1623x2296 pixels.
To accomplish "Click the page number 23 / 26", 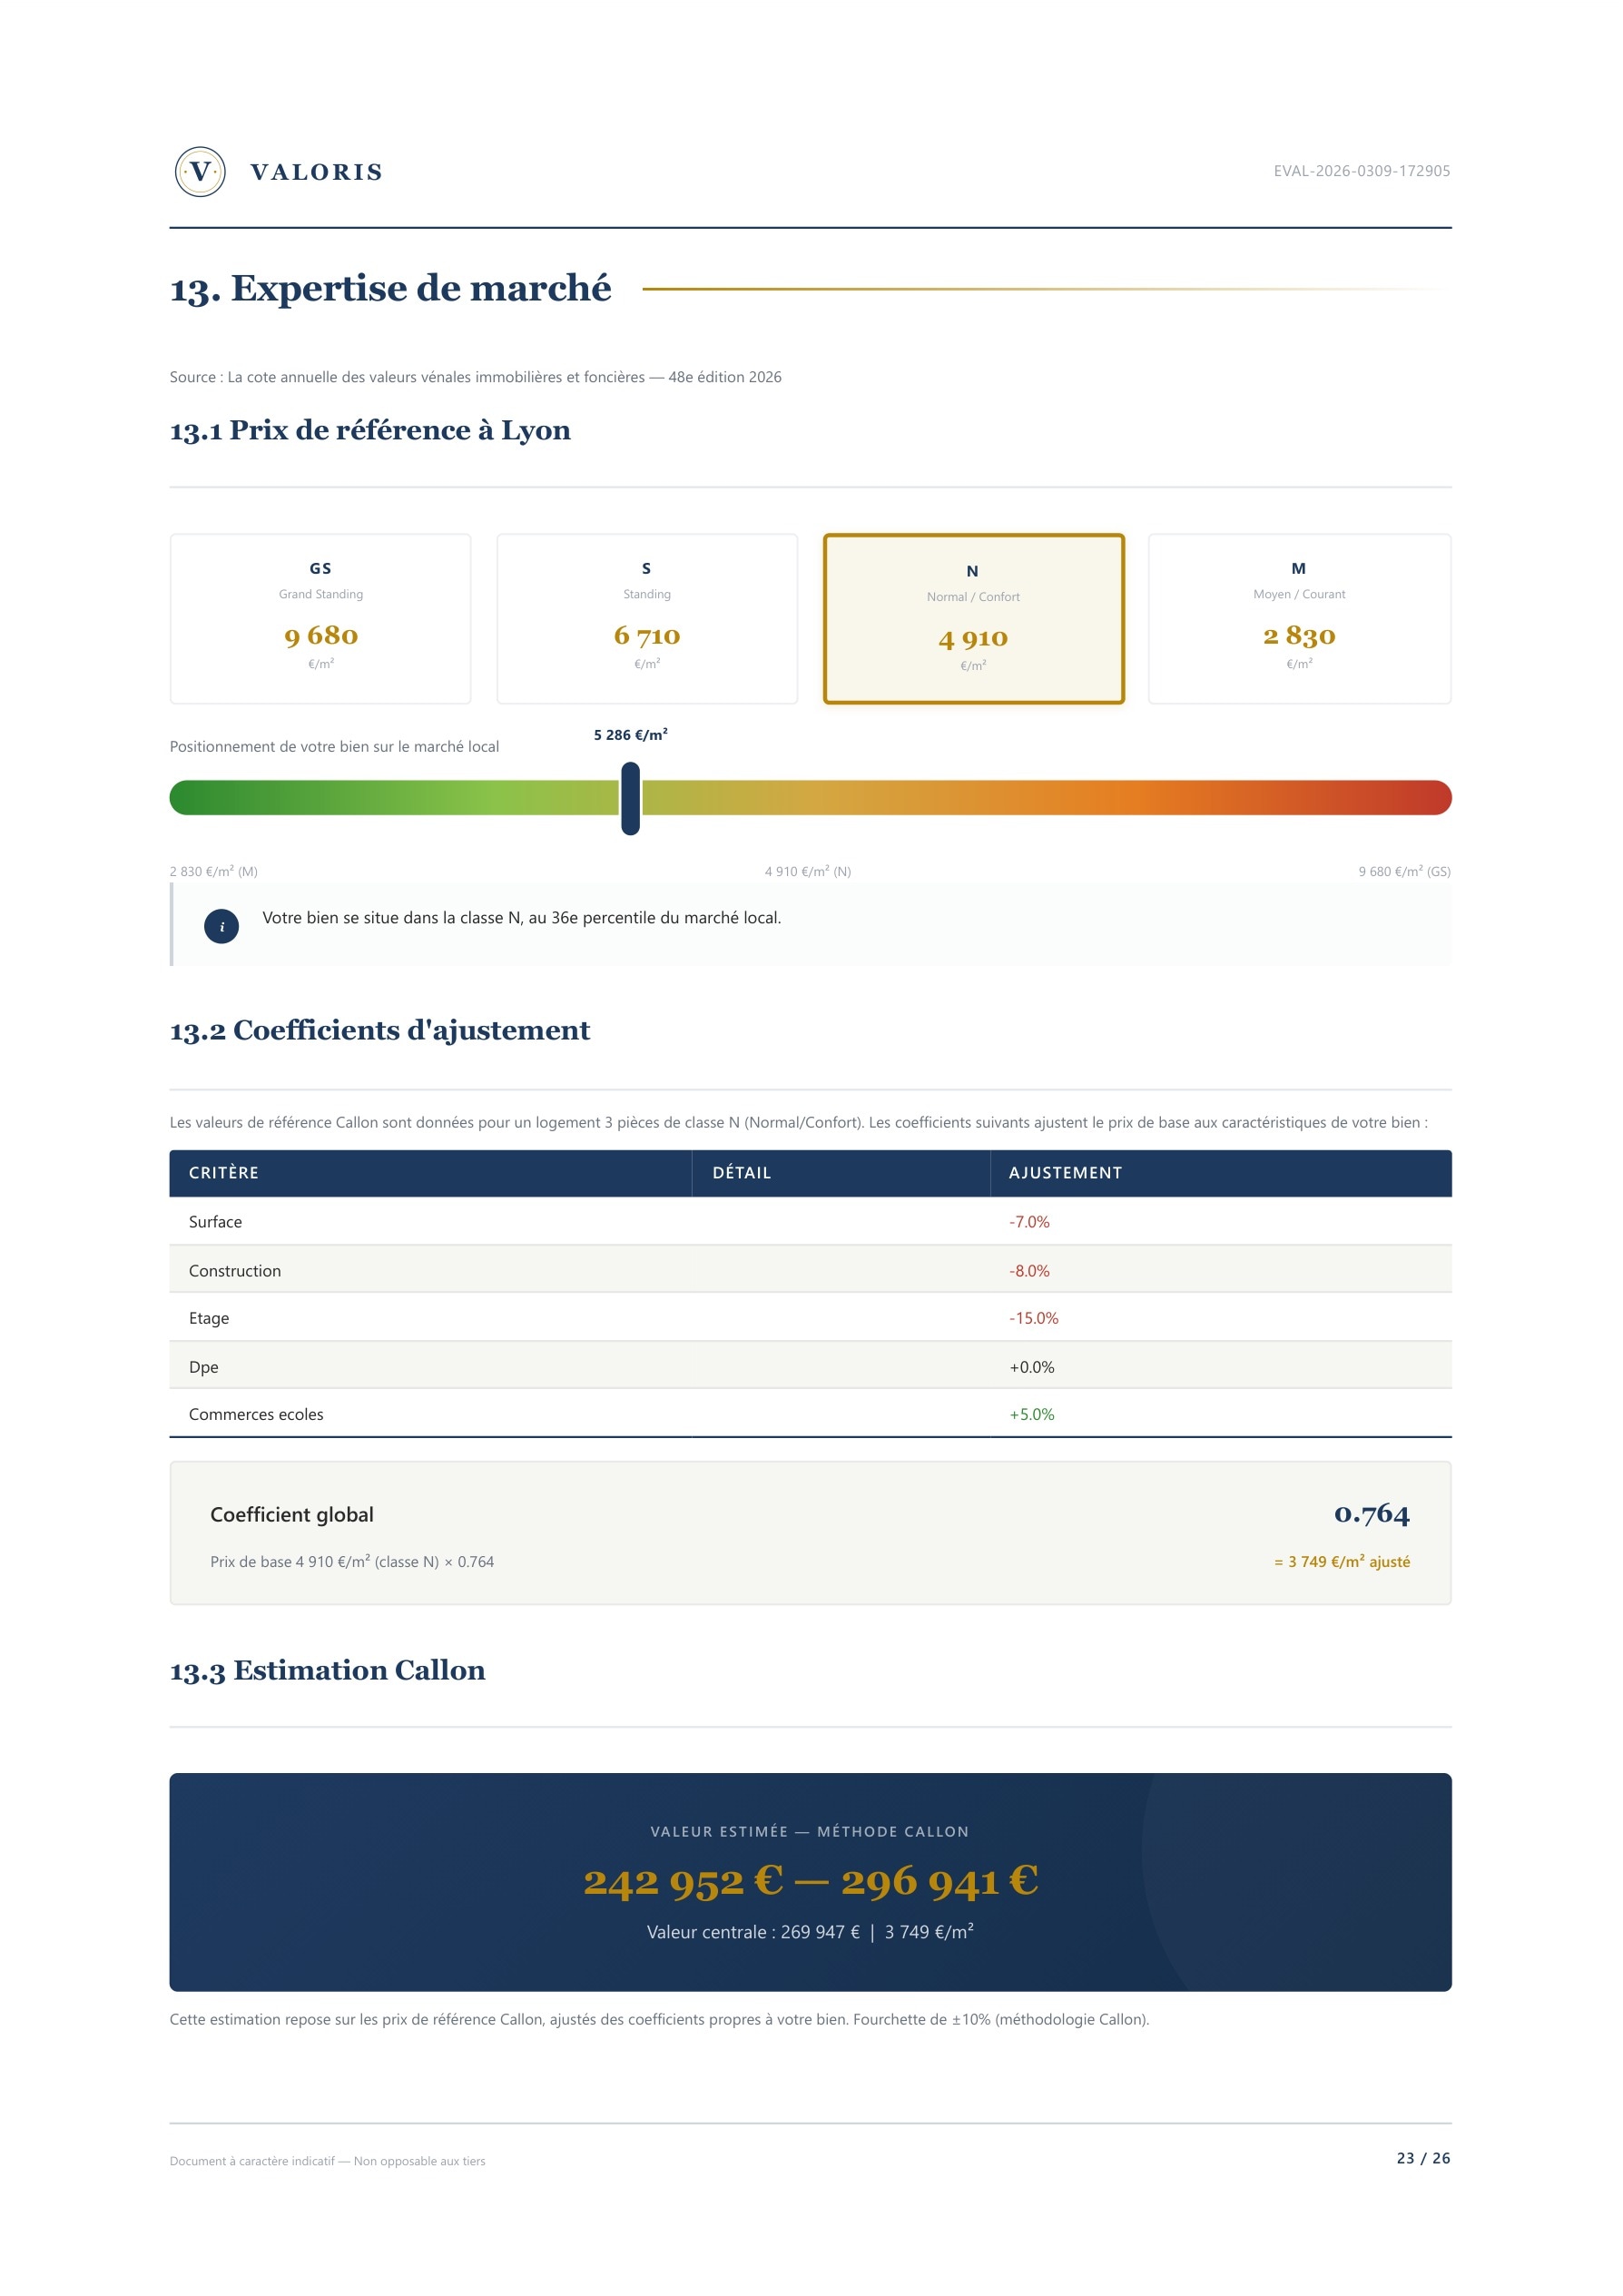I will (1423, 2158).
